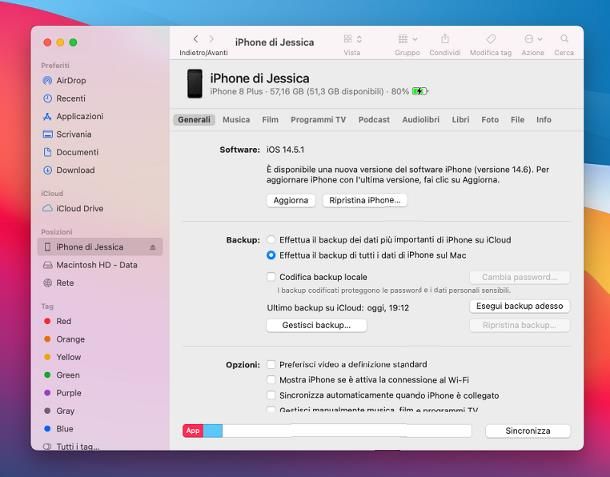Switch to the Libri tab
This screenshot has height=477, width=610.
pos(460,120)
